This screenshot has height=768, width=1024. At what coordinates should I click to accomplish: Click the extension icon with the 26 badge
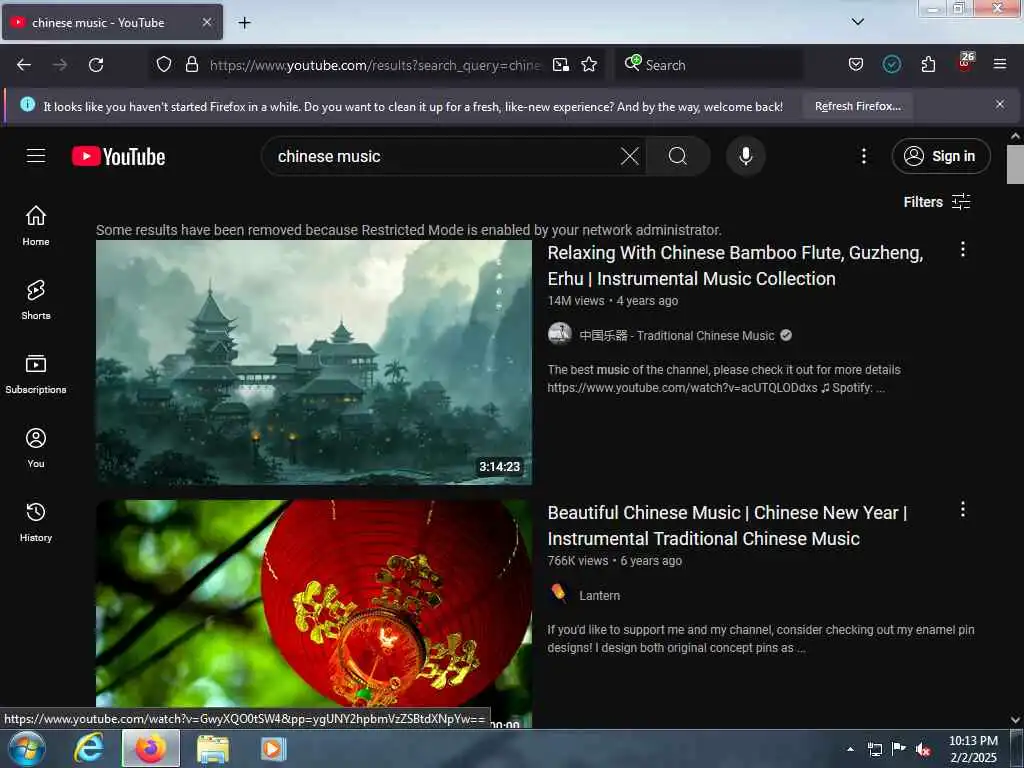(x=965, y=63)
